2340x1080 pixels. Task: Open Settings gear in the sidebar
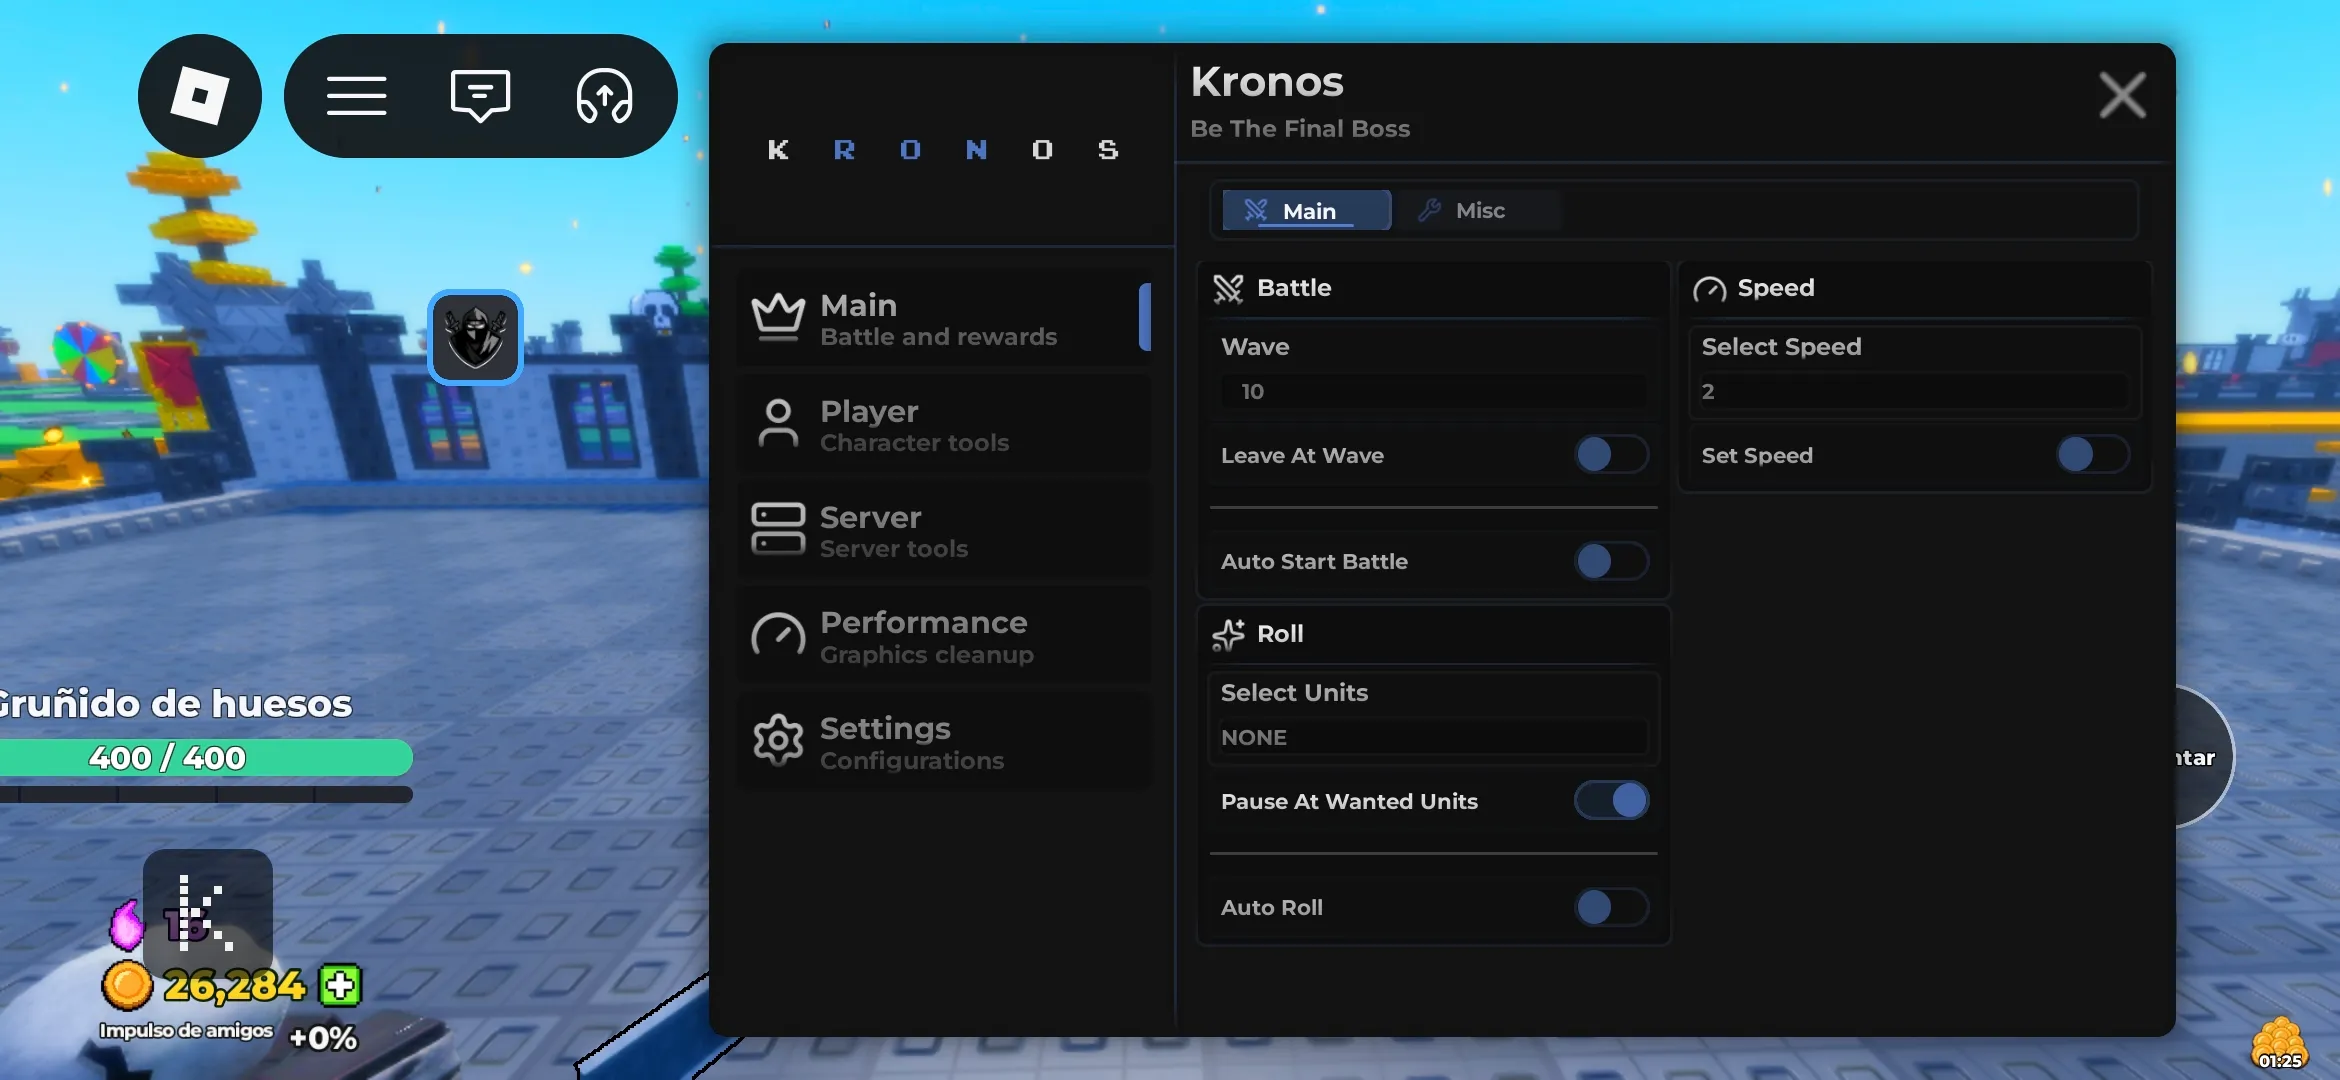(943, 743)
